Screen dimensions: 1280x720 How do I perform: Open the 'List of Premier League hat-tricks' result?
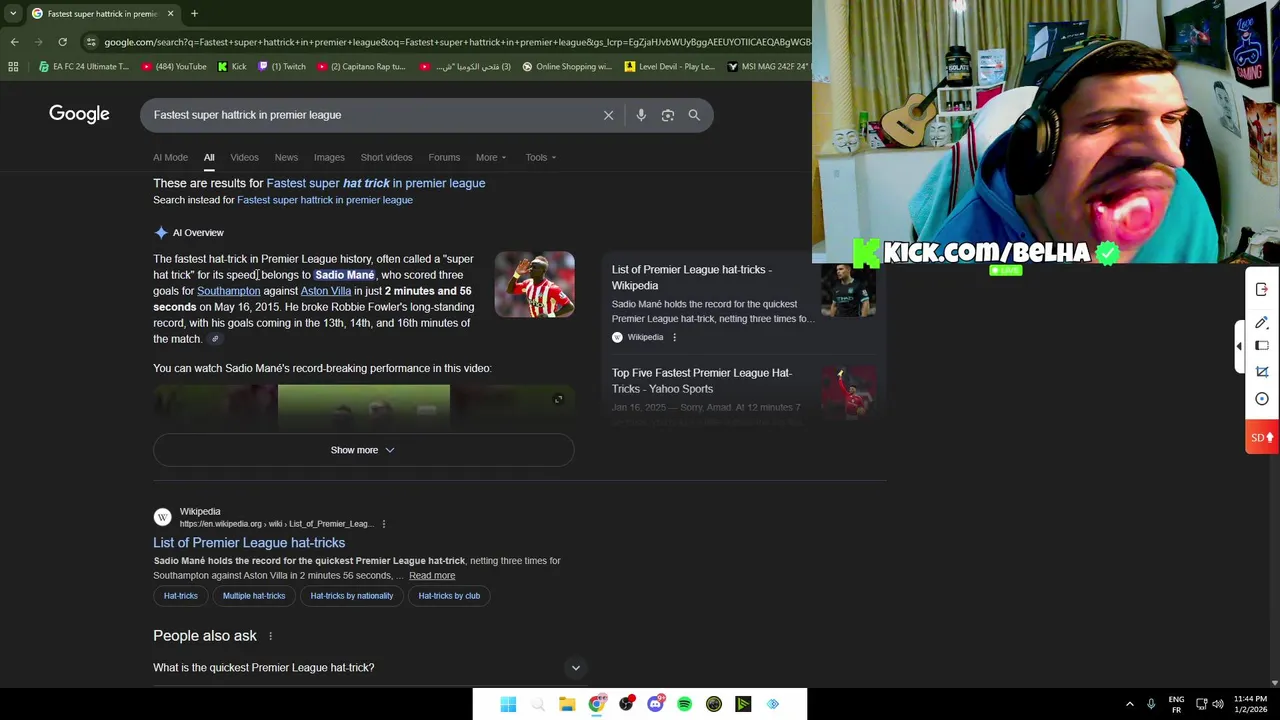(x=249, y=543)
